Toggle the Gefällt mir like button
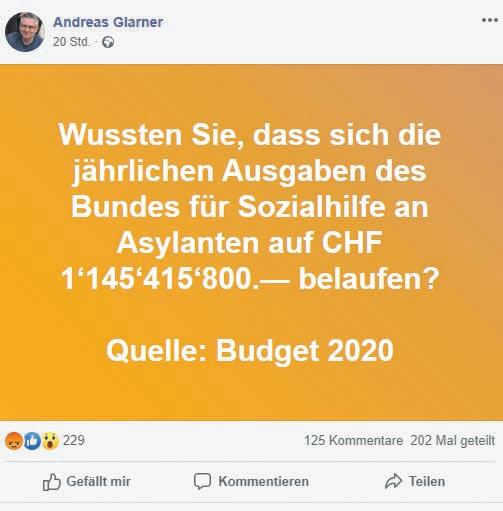Viewport: 503px width, 511px height. (x=87, y=482)
